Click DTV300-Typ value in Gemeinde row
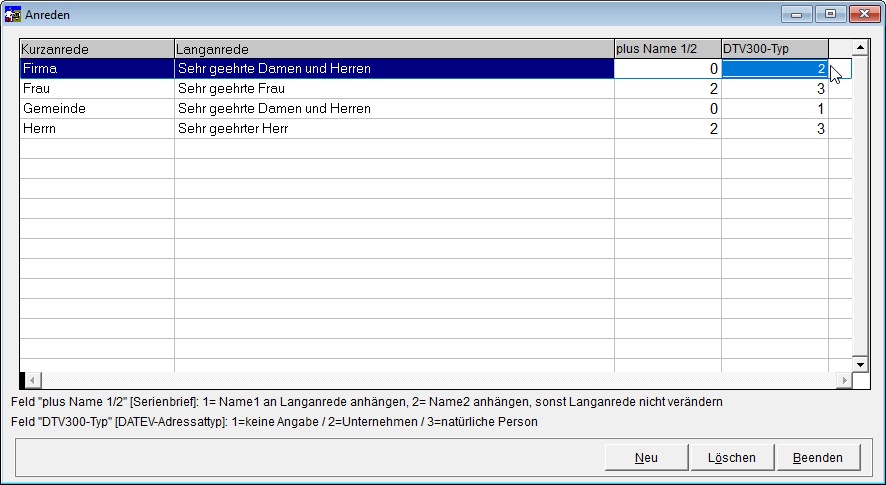886x485 pixels. [x=775, y=109]
